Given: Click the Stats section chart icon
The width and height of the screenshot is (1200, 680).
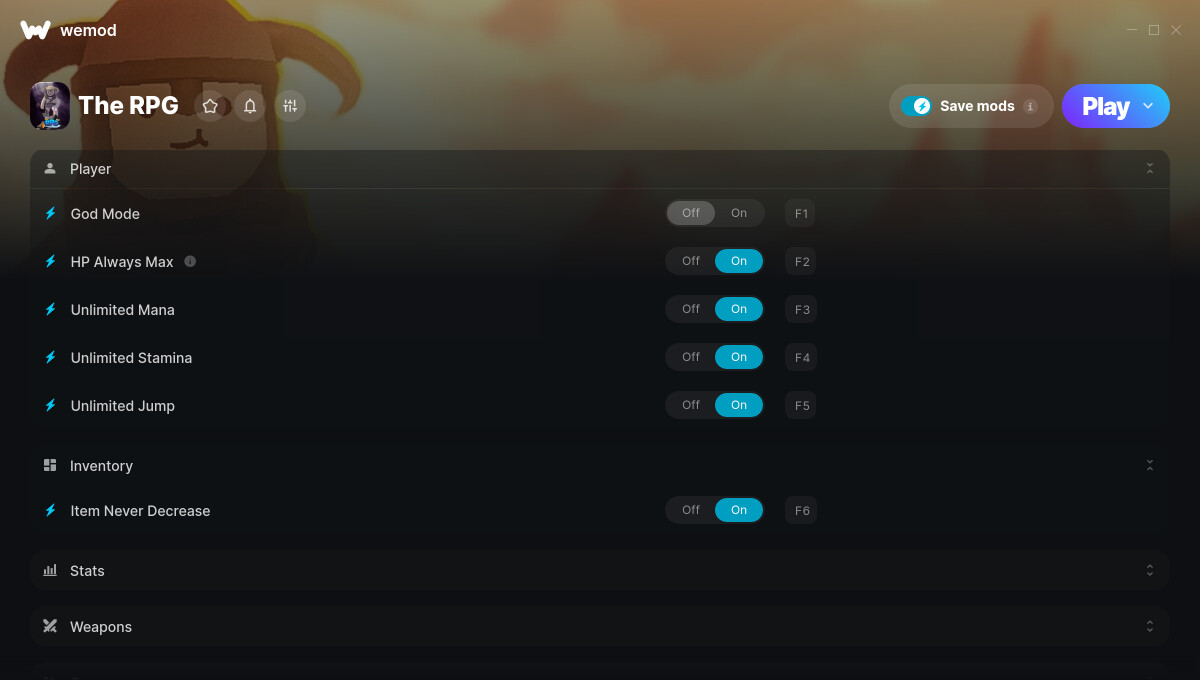Looking at the screenshot, I should pos(50,570).
